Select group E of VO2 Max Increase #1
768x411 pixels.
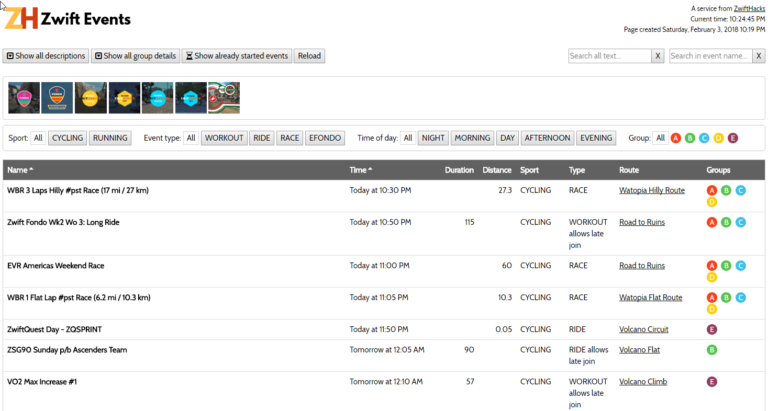712,382
